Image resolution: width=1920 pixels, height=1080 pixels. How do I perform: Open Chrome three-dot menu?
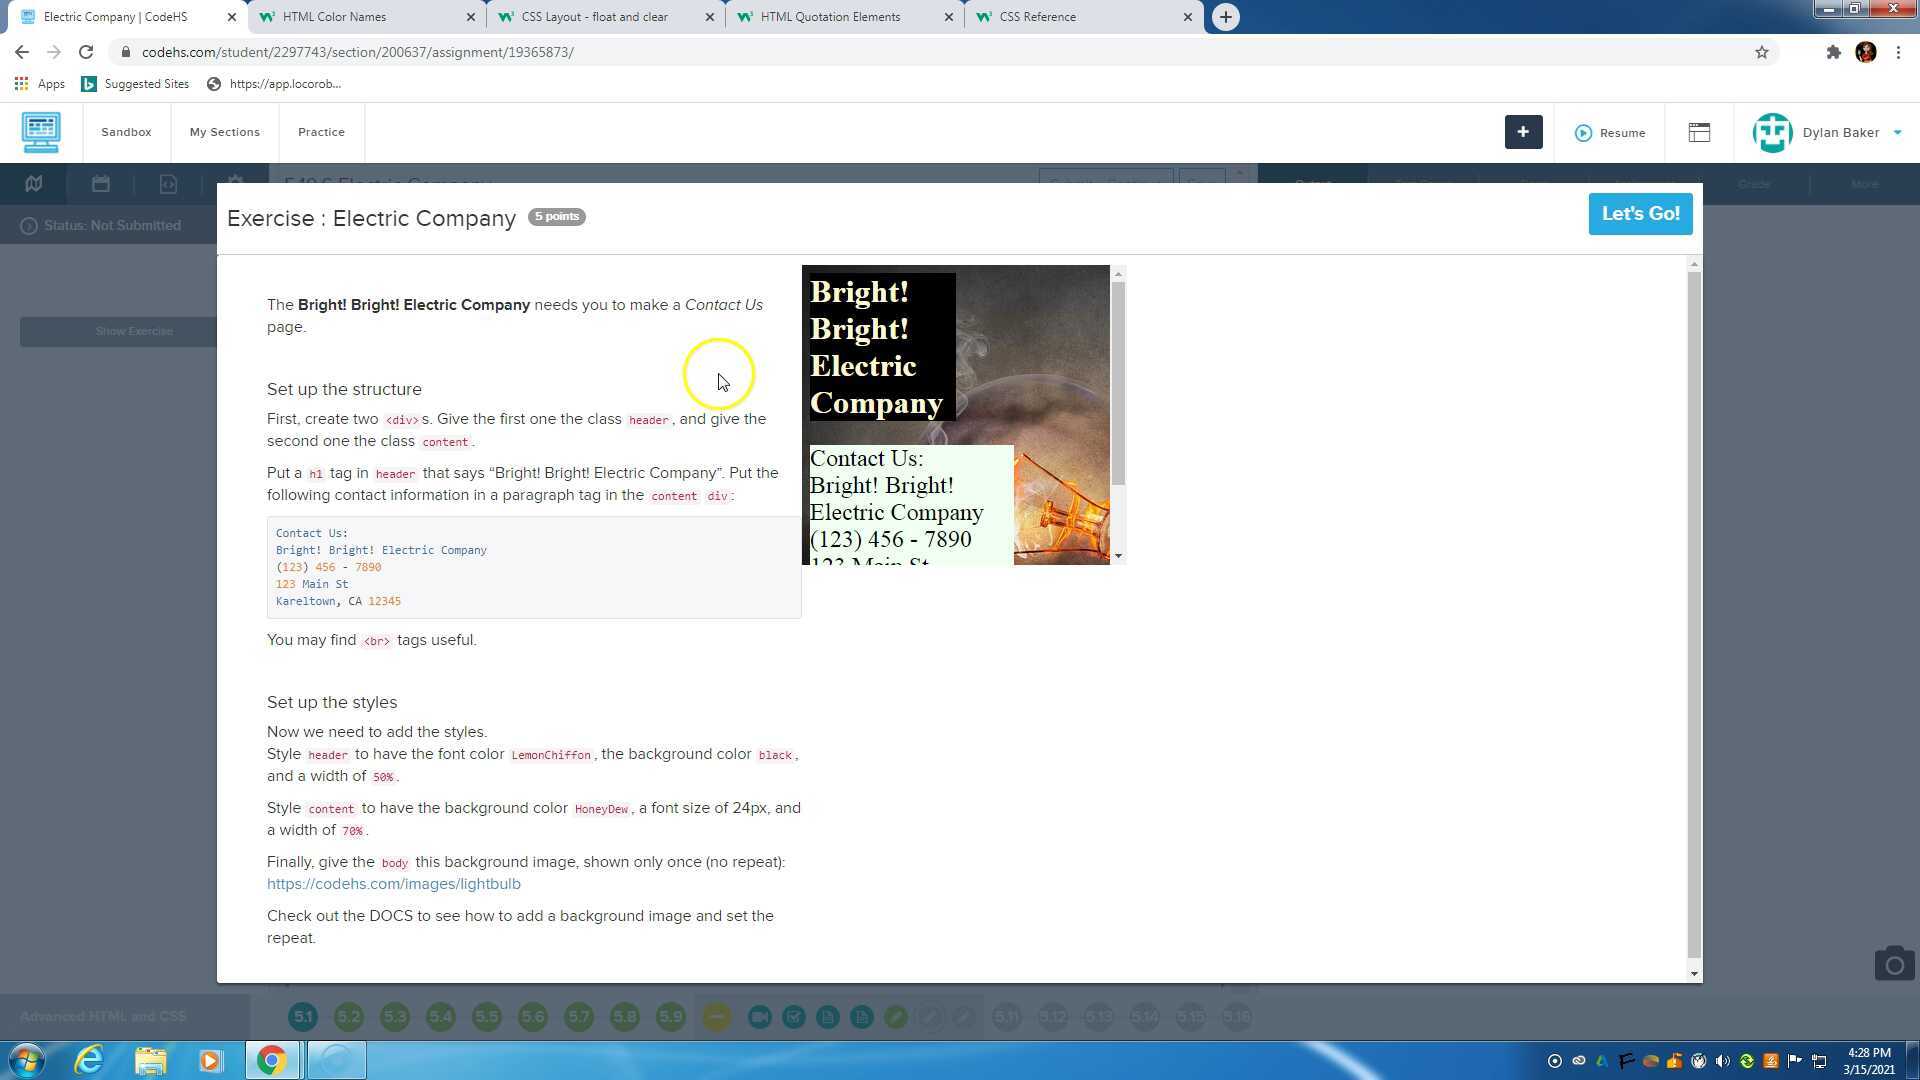click(1898, 52)
